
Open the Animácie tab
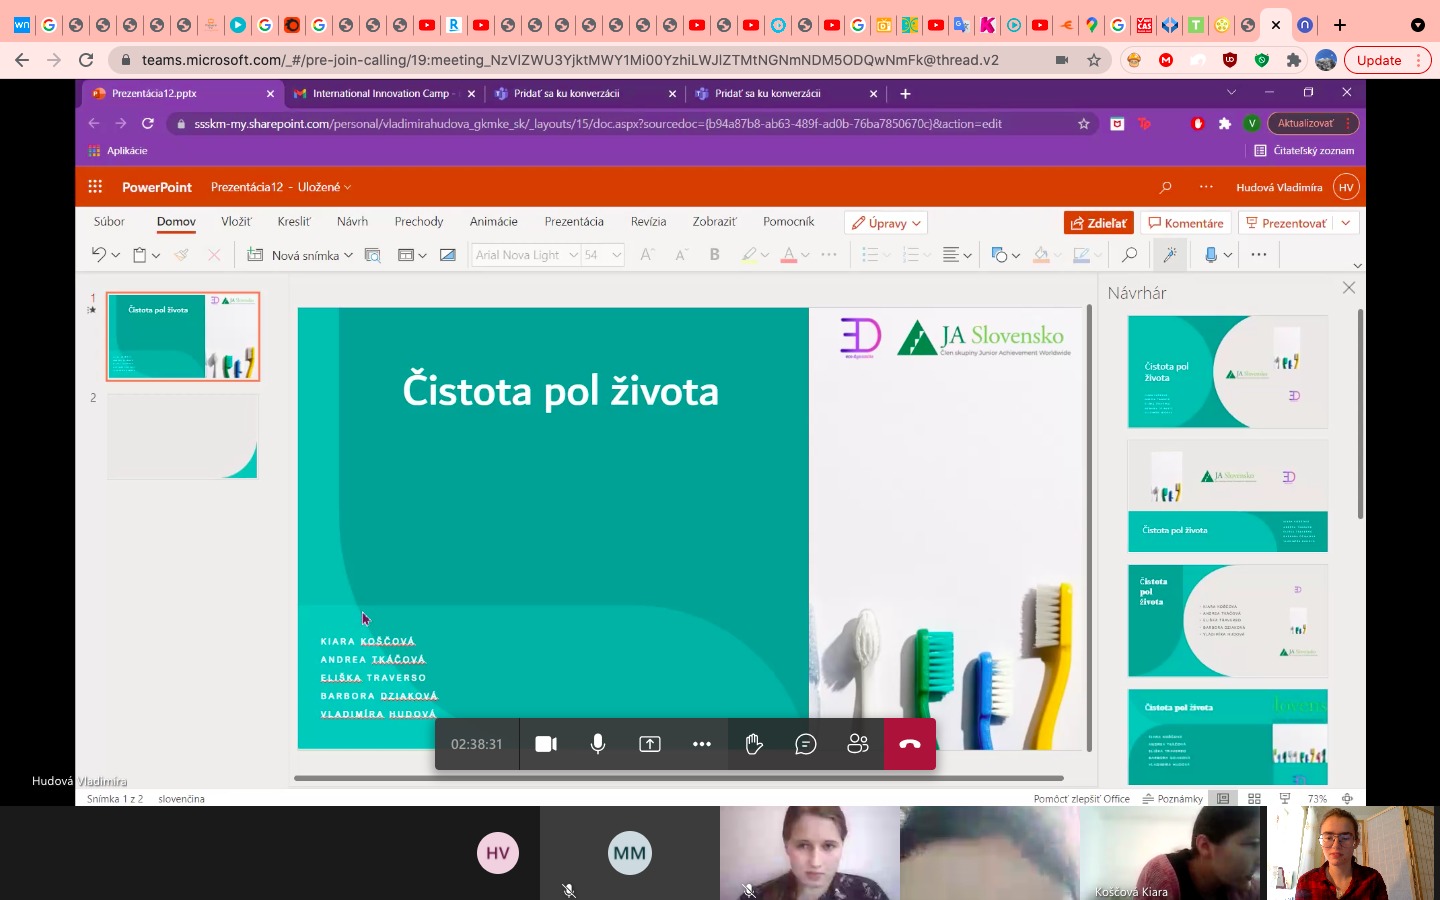click(494, 222)
